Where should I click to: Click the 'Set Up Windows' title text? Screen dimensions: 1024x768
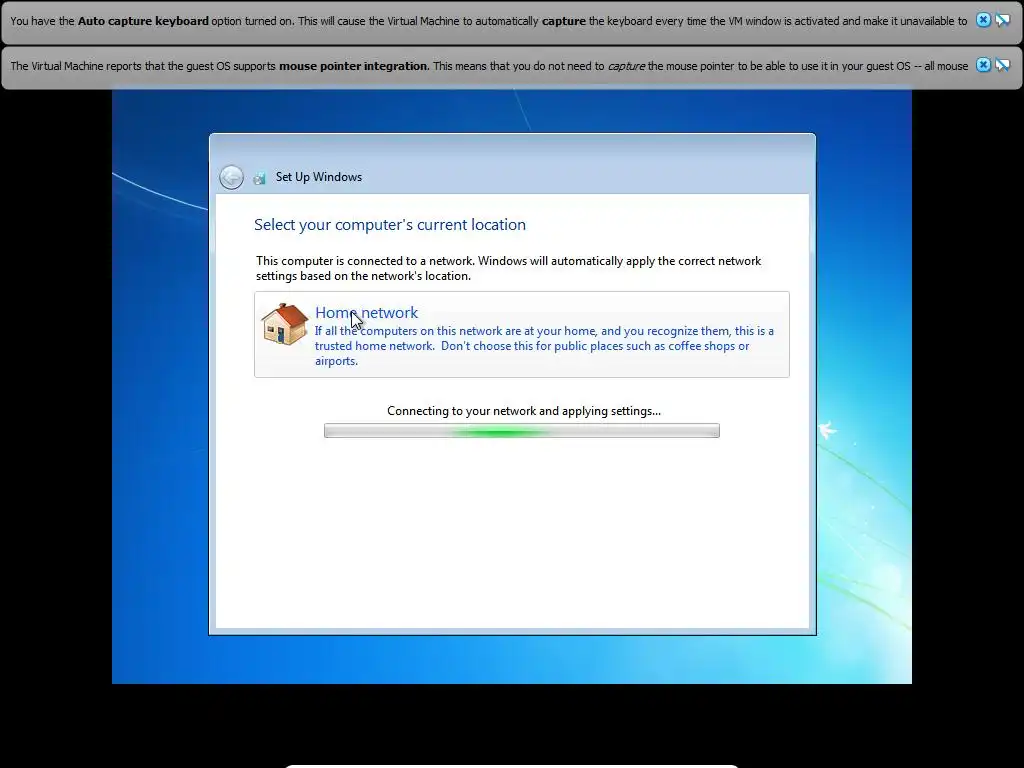click(319, 177)
